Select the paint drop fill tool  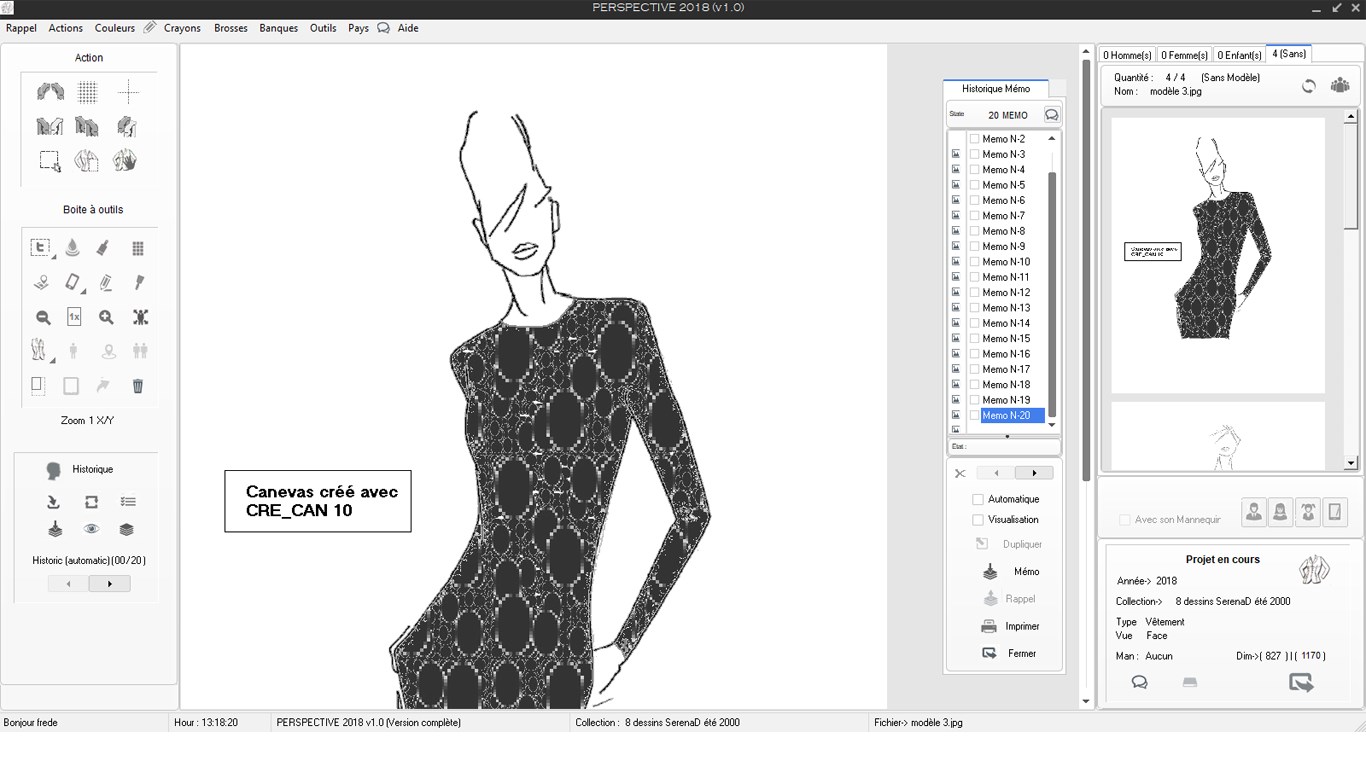[72, 248]
